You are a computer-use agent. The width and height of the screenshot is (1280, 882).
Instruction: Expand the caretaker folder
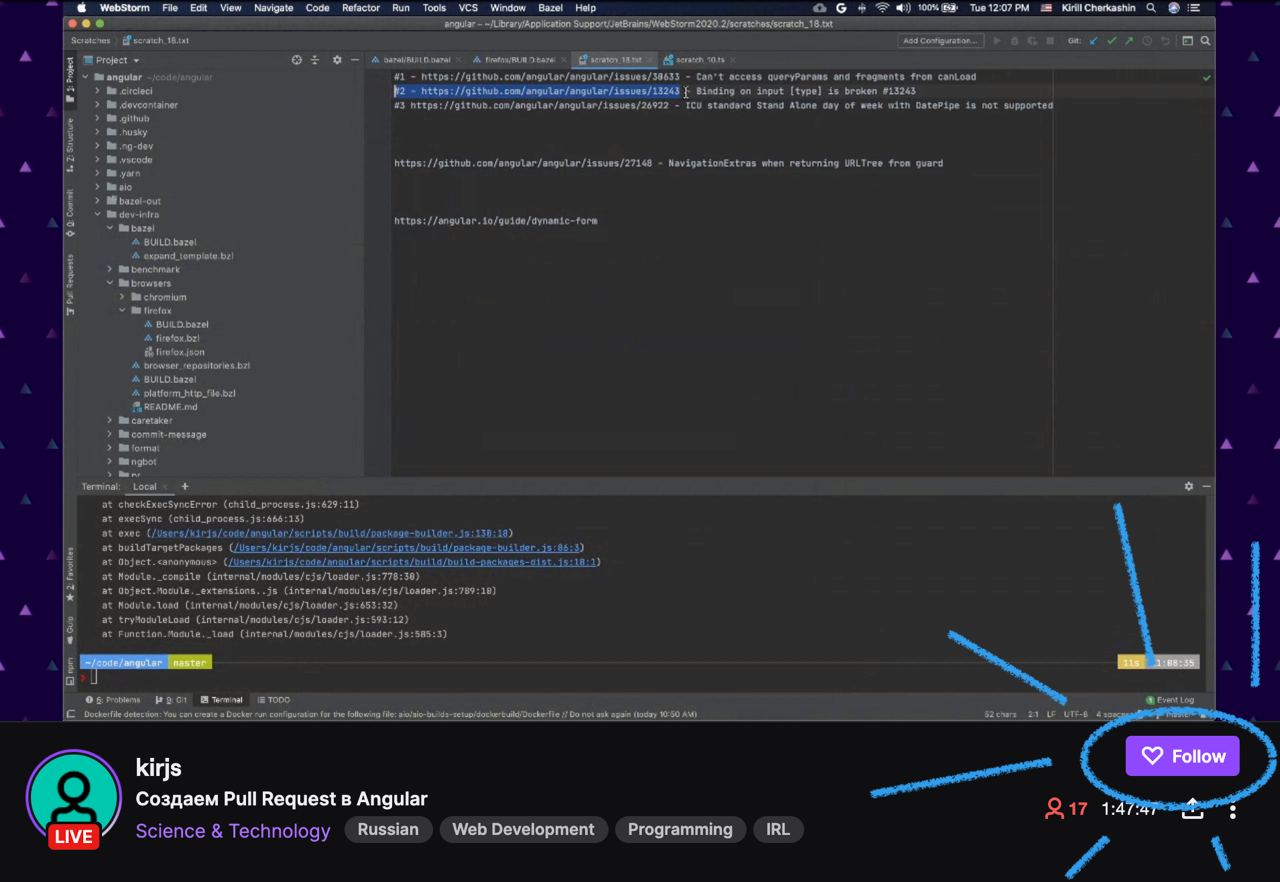[x=111, y=421]
